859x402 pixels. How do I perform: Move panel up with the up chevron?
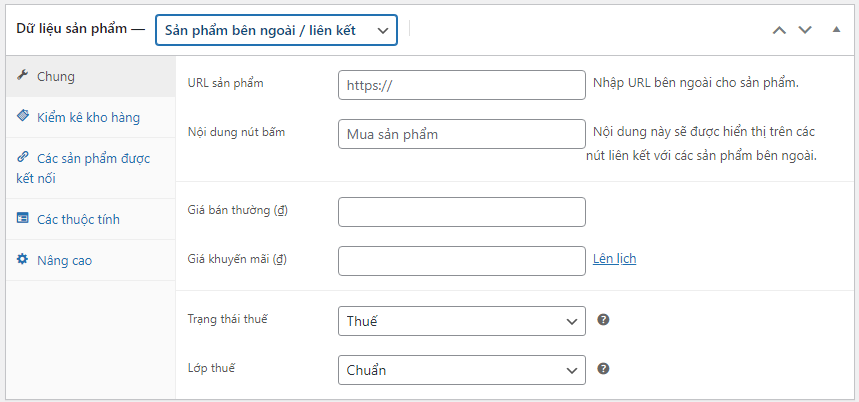coord(779,30)
